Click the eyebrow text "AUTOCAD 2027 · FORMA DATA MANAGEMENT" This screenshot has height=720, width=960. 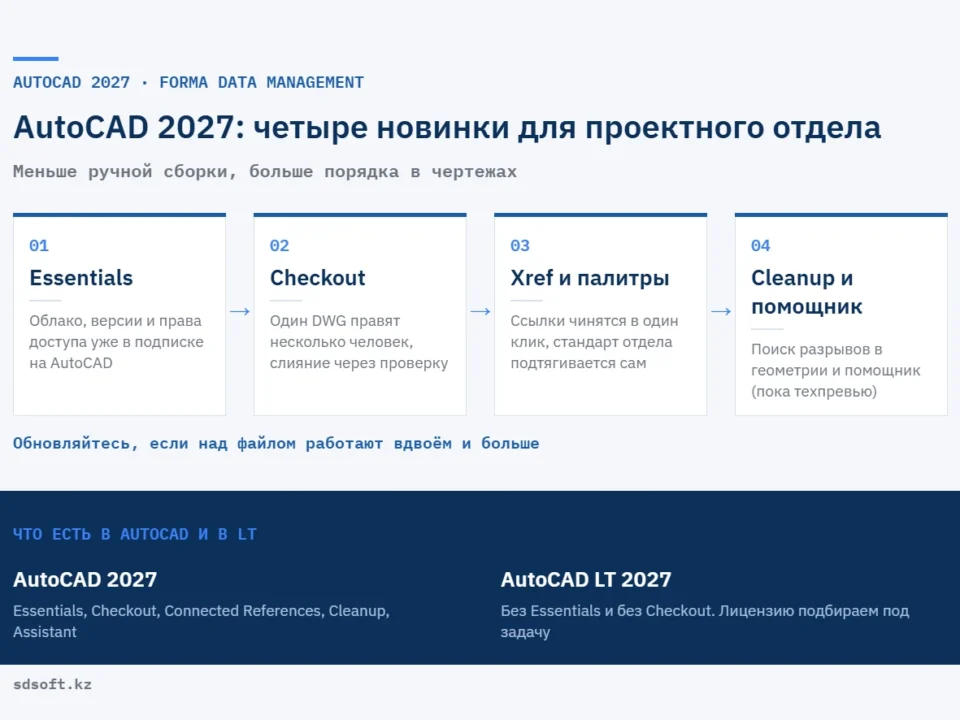(189, 83)
